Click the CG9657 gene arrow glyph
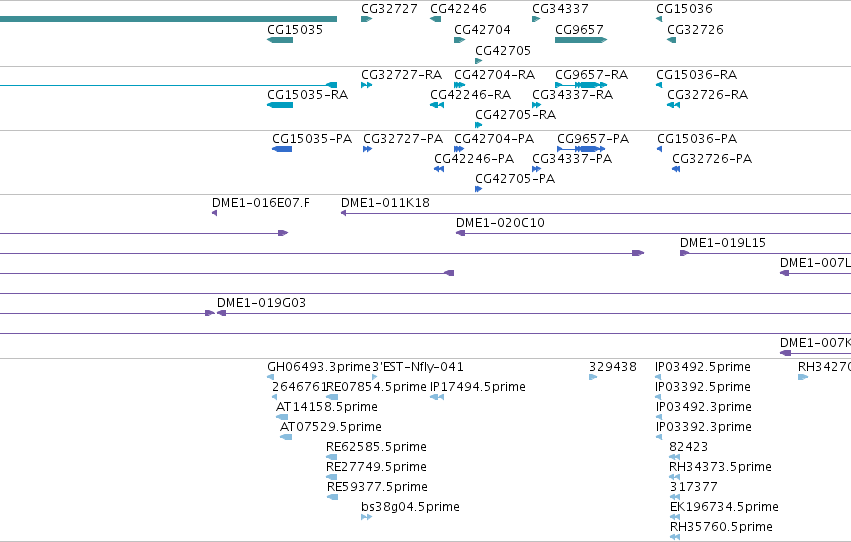This screenshot has height=542, width=851. pos(581,40)
